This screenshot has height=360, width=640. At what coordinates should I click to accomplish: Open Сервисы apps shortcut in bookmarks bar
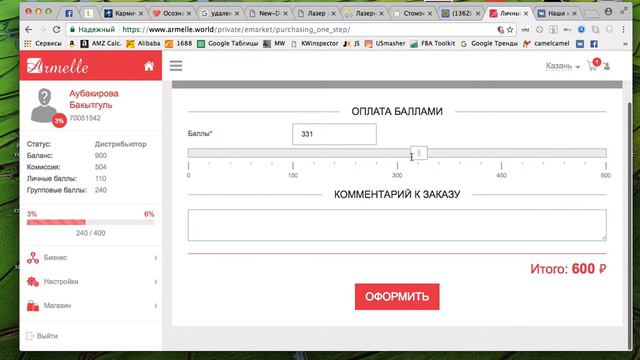click(x=43, y=43)
